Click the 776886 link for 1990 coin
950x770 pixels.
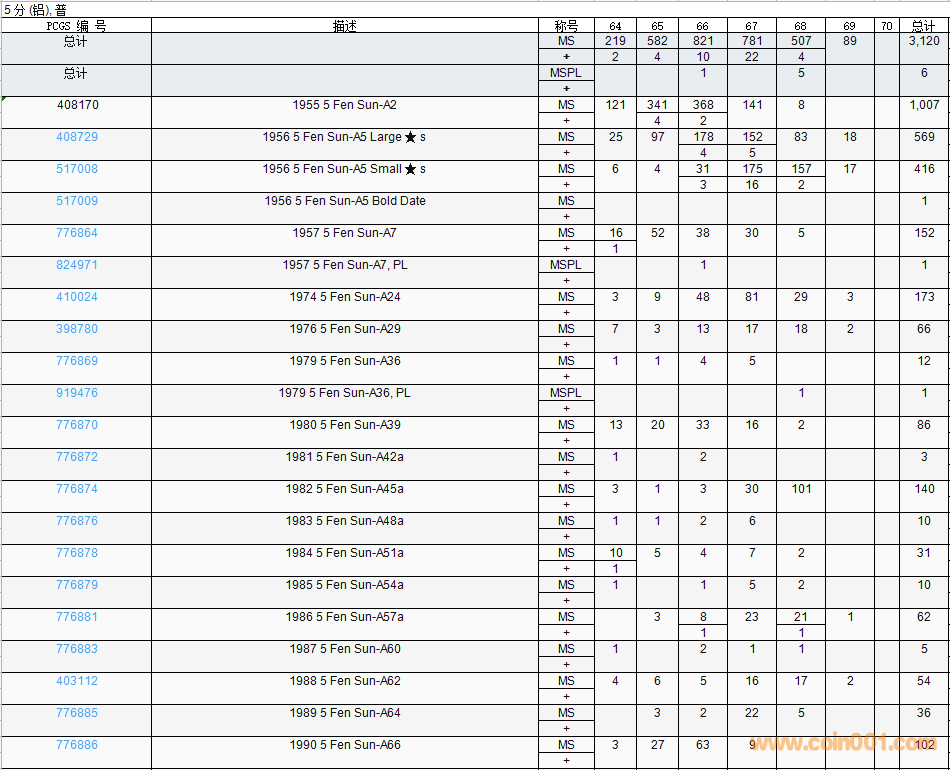(x=77, y=745)
